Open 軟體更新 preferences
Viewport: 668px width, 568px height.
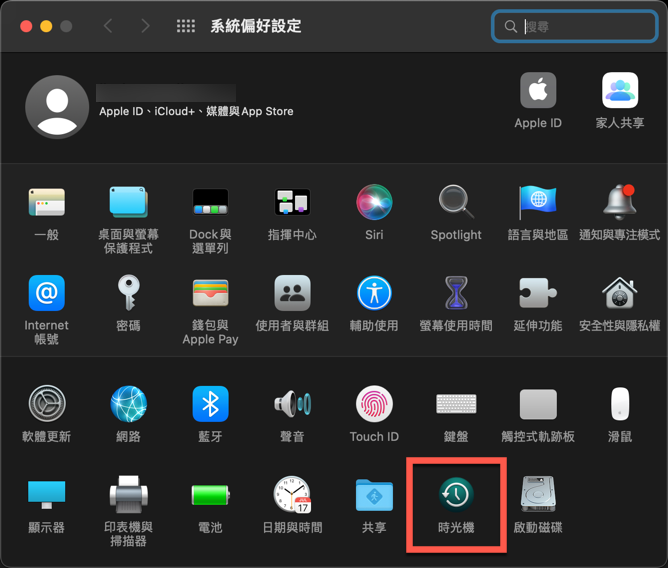click(46, 404)
